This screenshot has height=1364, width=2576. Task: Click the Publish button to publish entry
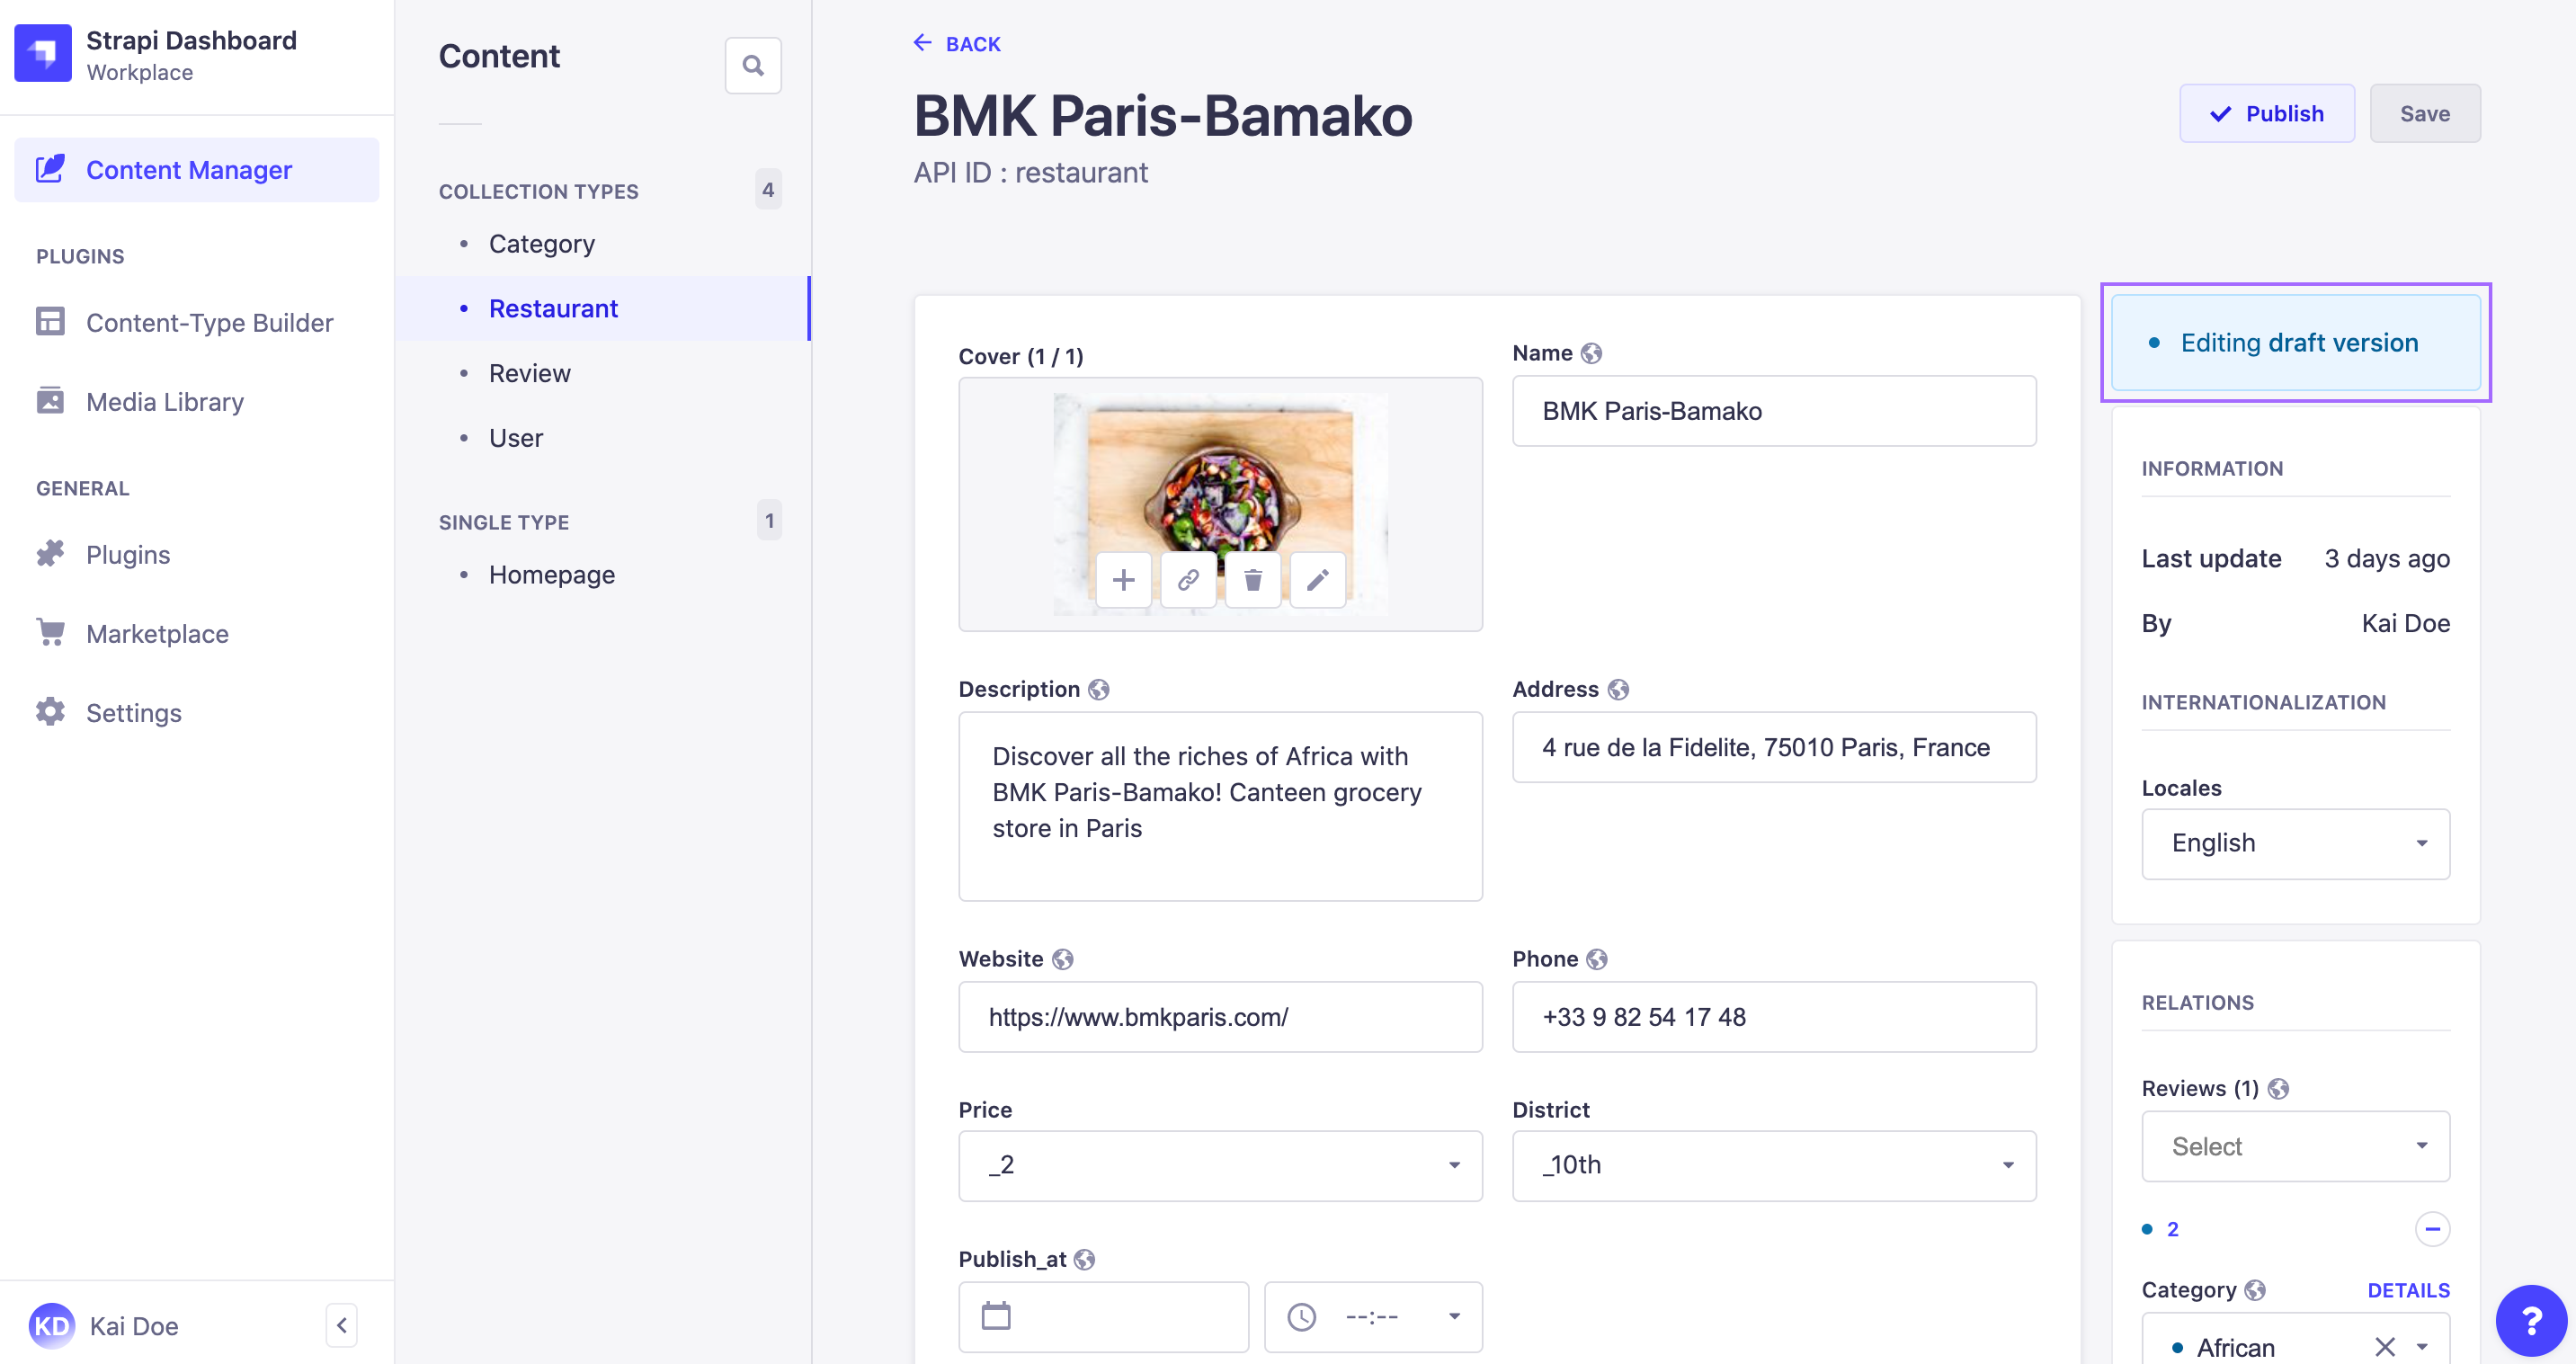(2268, 114)
